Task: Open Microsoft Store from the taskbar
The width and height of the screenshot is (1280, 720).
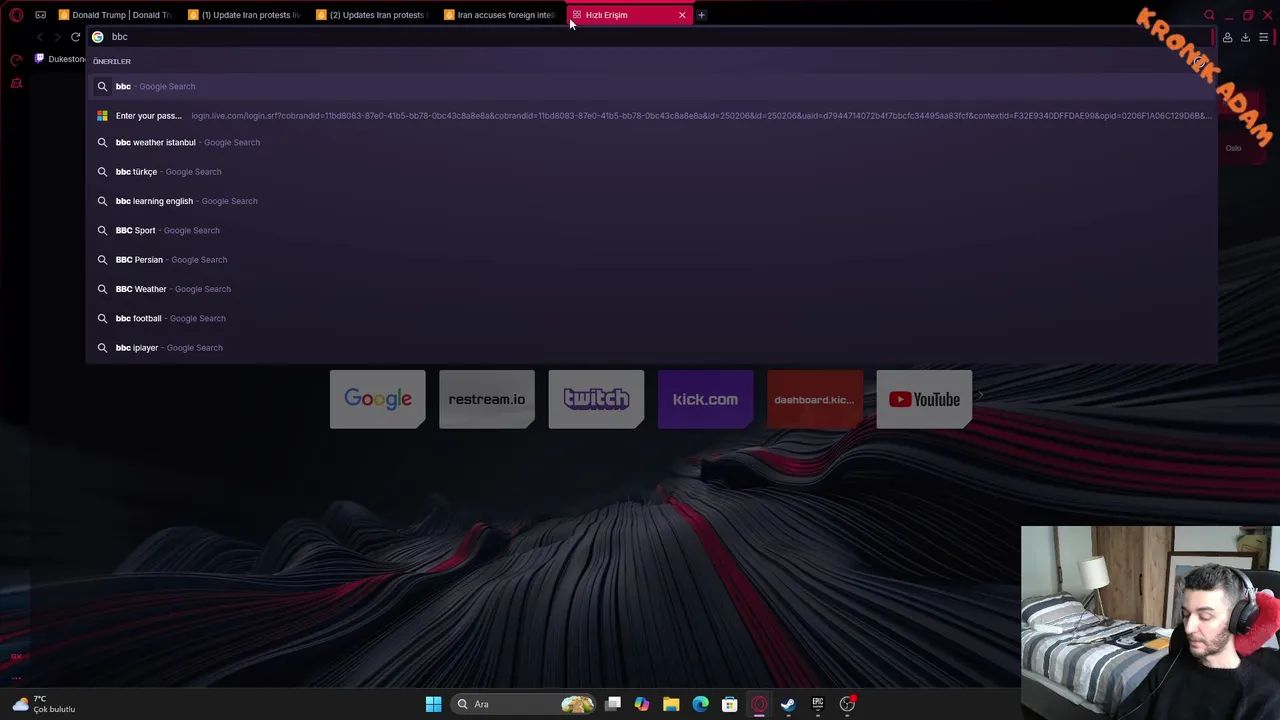Action: click(x=730, y=704)
